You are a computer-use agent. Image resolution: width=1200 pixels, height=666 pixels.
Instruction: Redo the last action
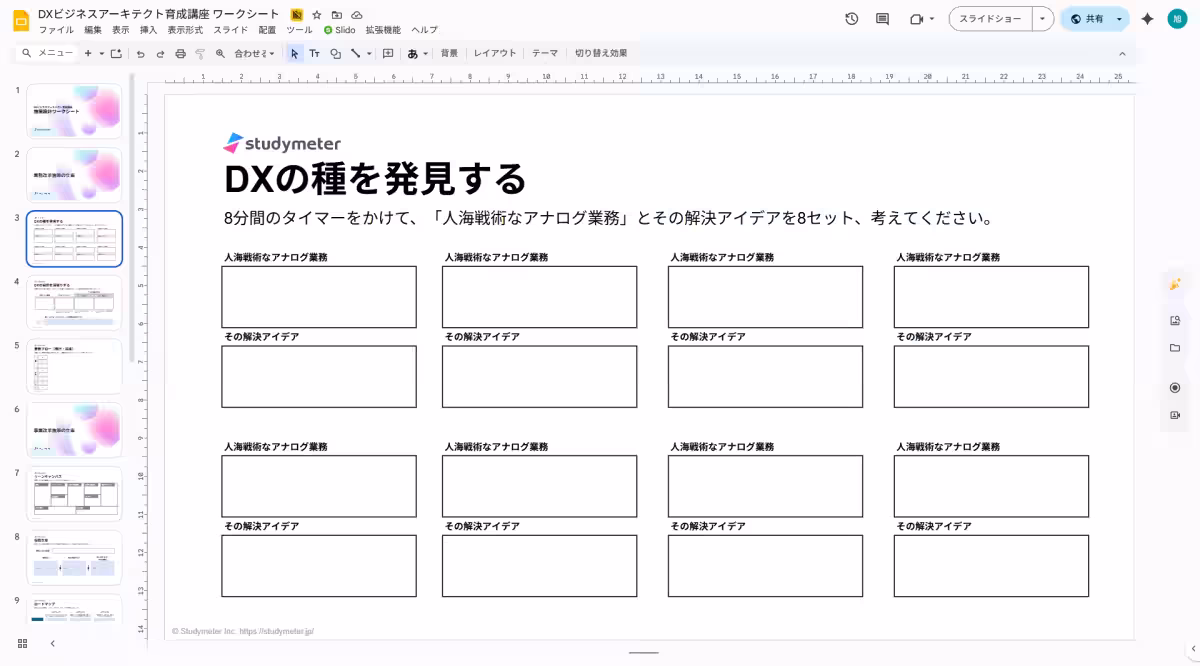(161, 54)
